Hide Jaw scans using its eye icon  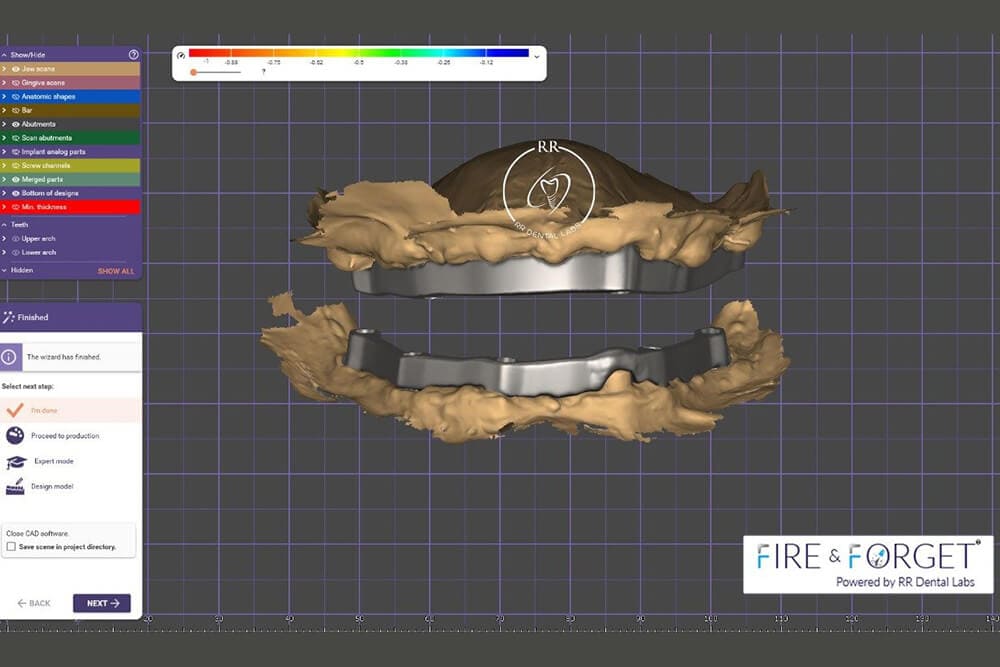click(x=16, y=69)
